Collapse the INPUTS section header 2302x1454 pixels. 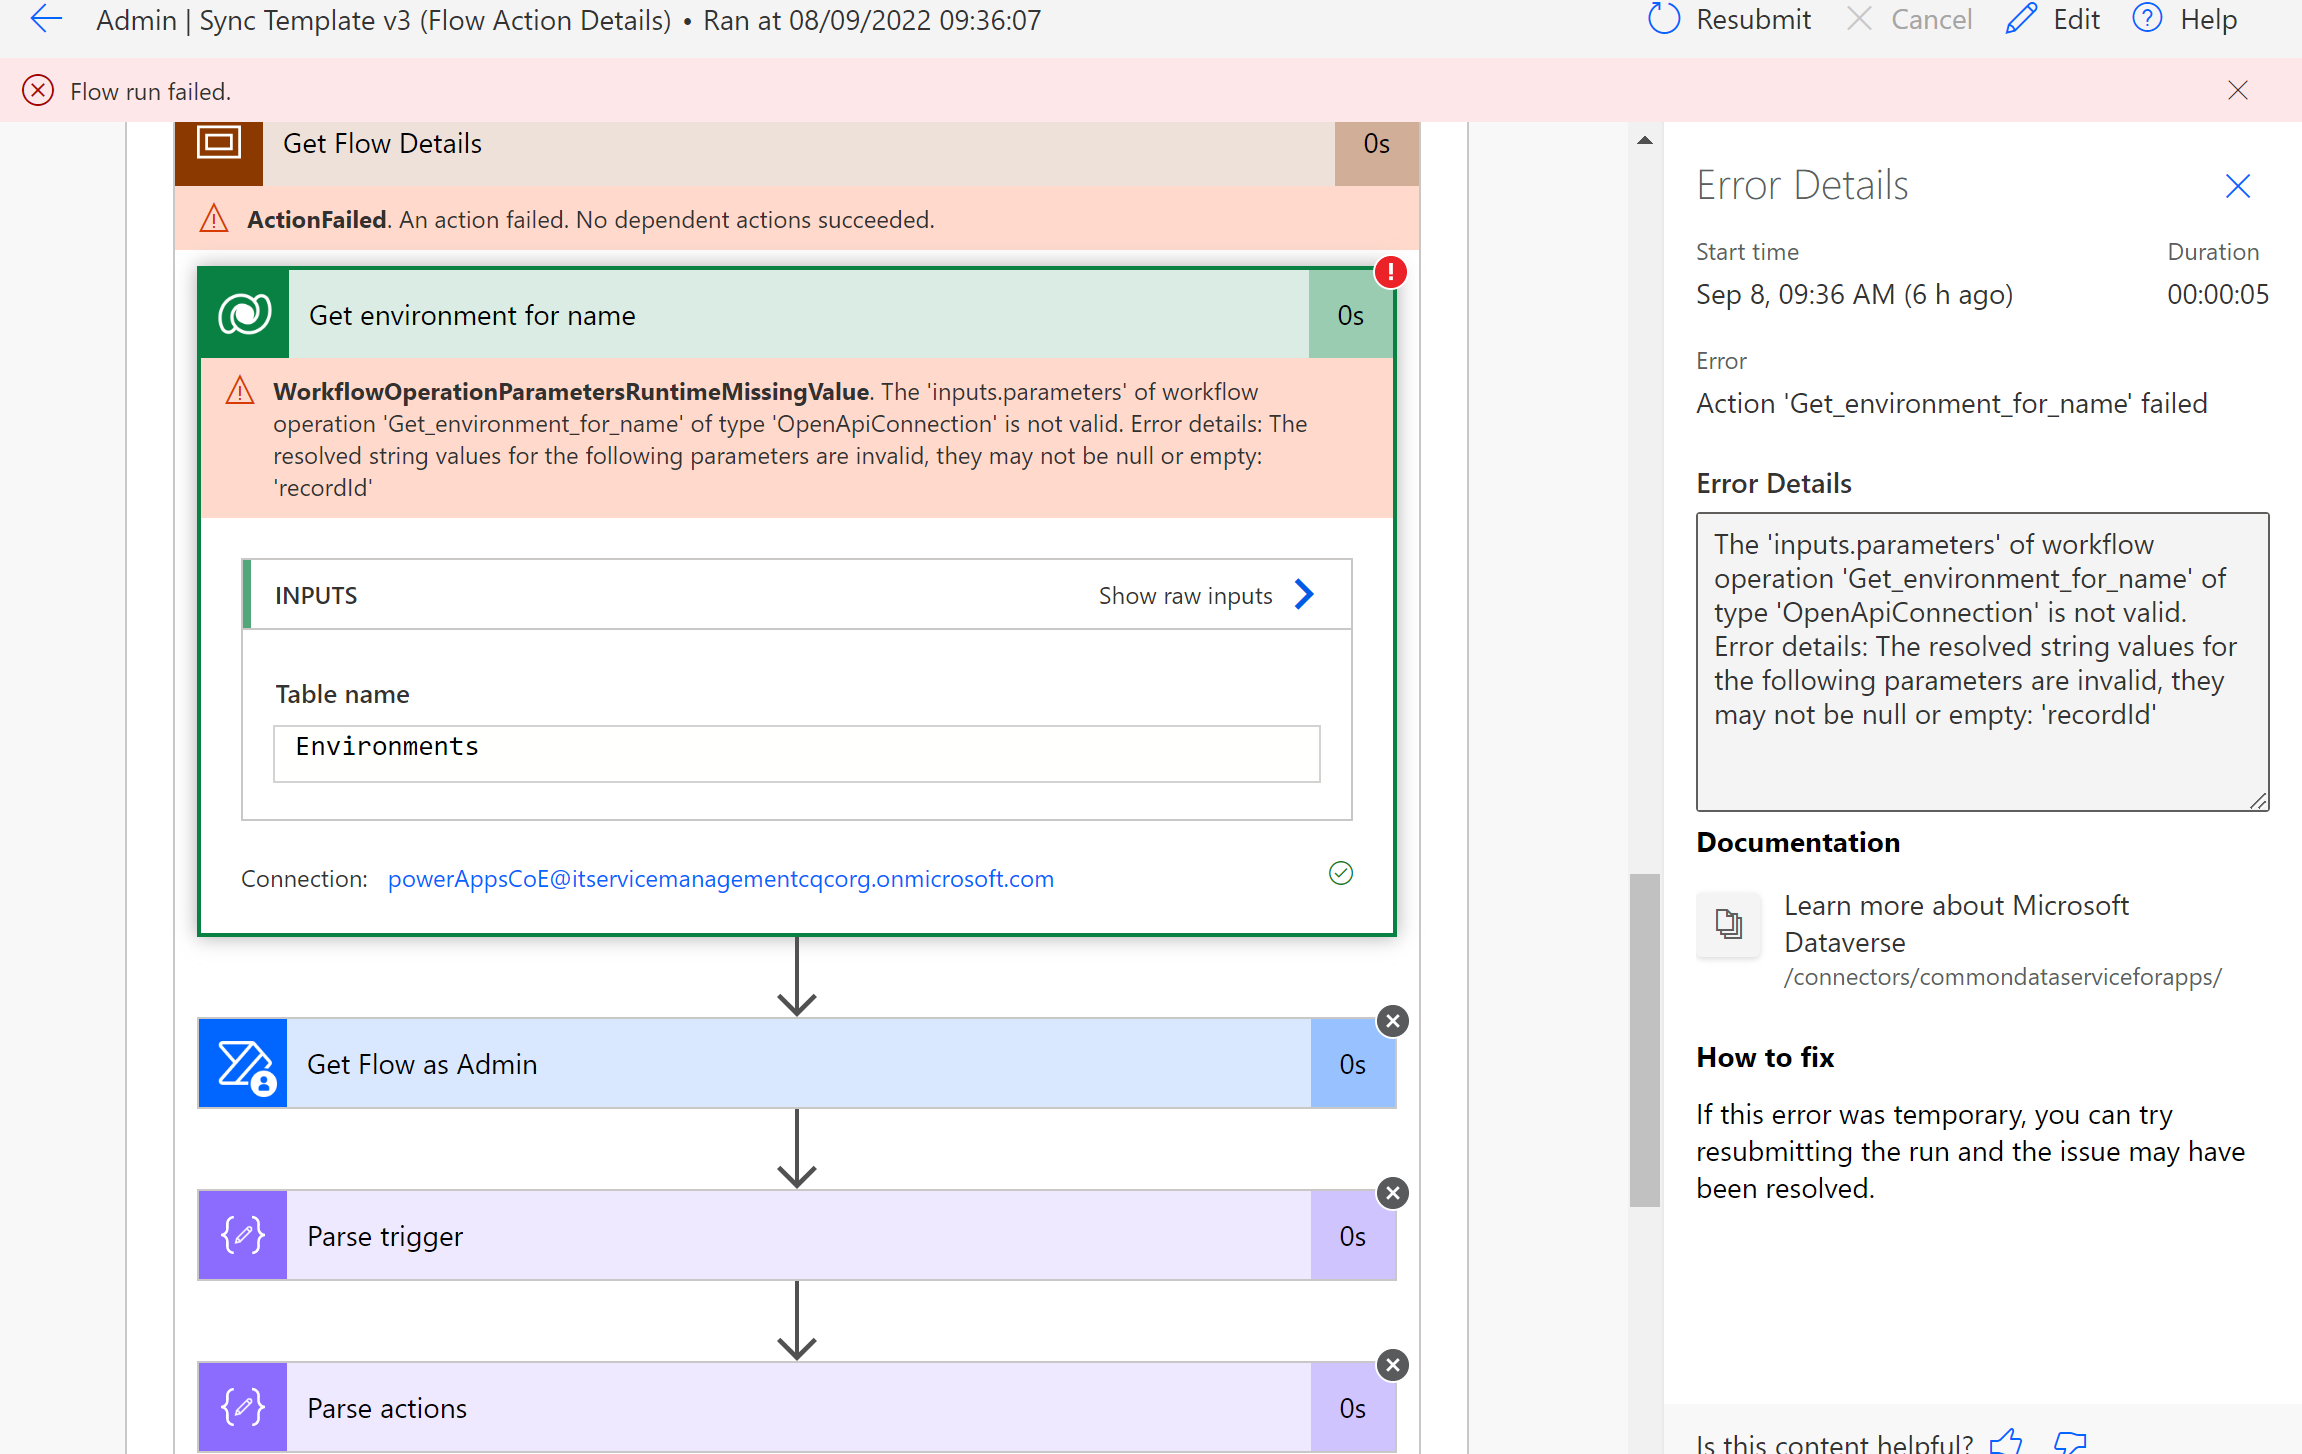click(316, 594)
